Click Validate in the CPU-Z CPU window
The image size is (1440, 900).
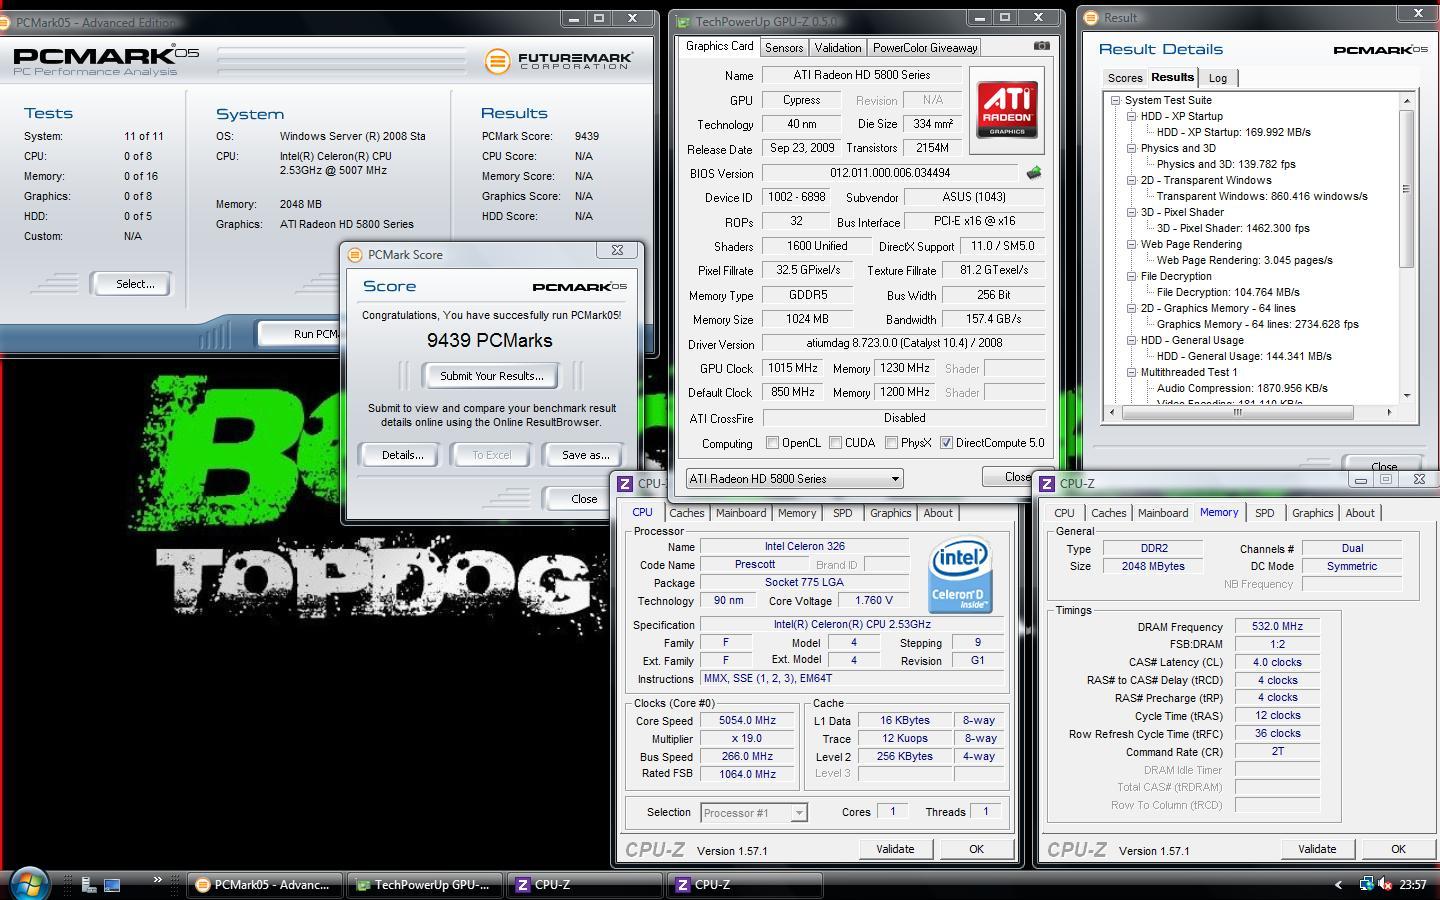(895, 849)
